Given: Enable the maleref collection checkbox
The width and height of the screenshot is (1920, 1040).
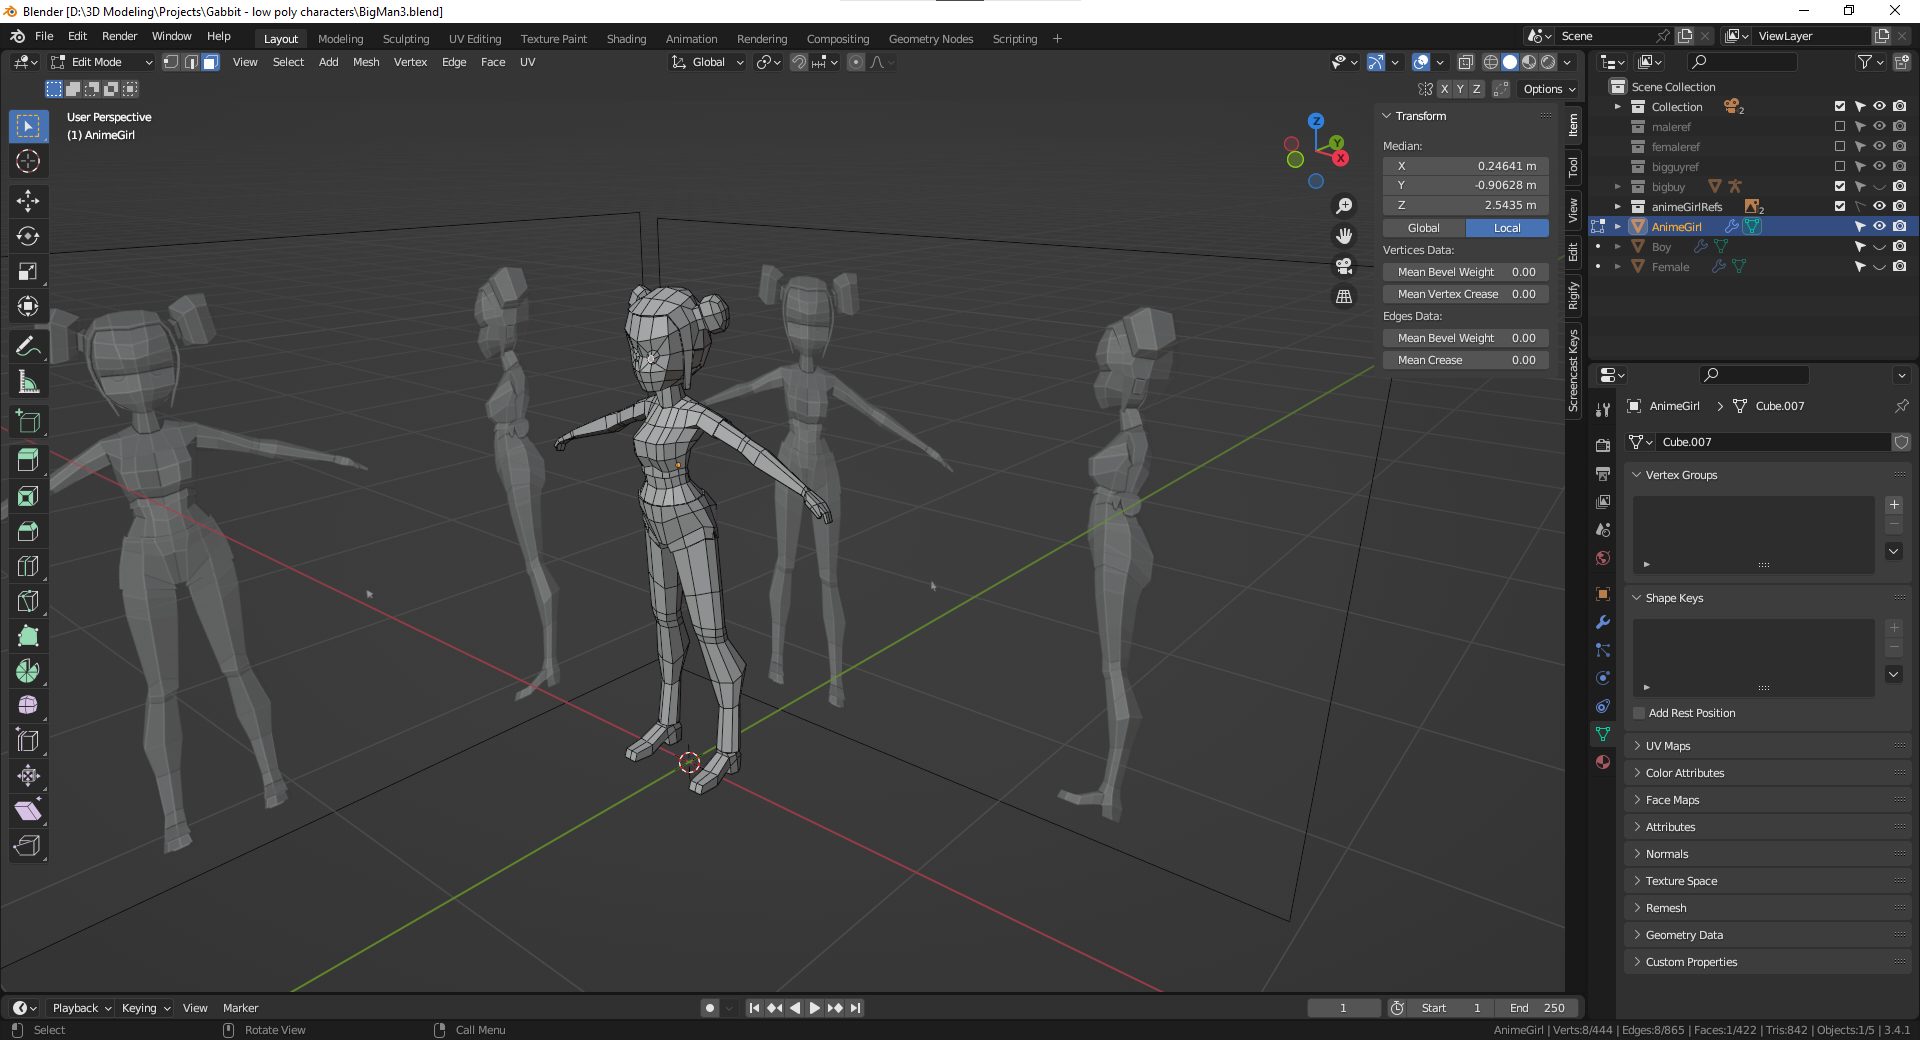Looking at the screenshot, I should coord(1839,127).
